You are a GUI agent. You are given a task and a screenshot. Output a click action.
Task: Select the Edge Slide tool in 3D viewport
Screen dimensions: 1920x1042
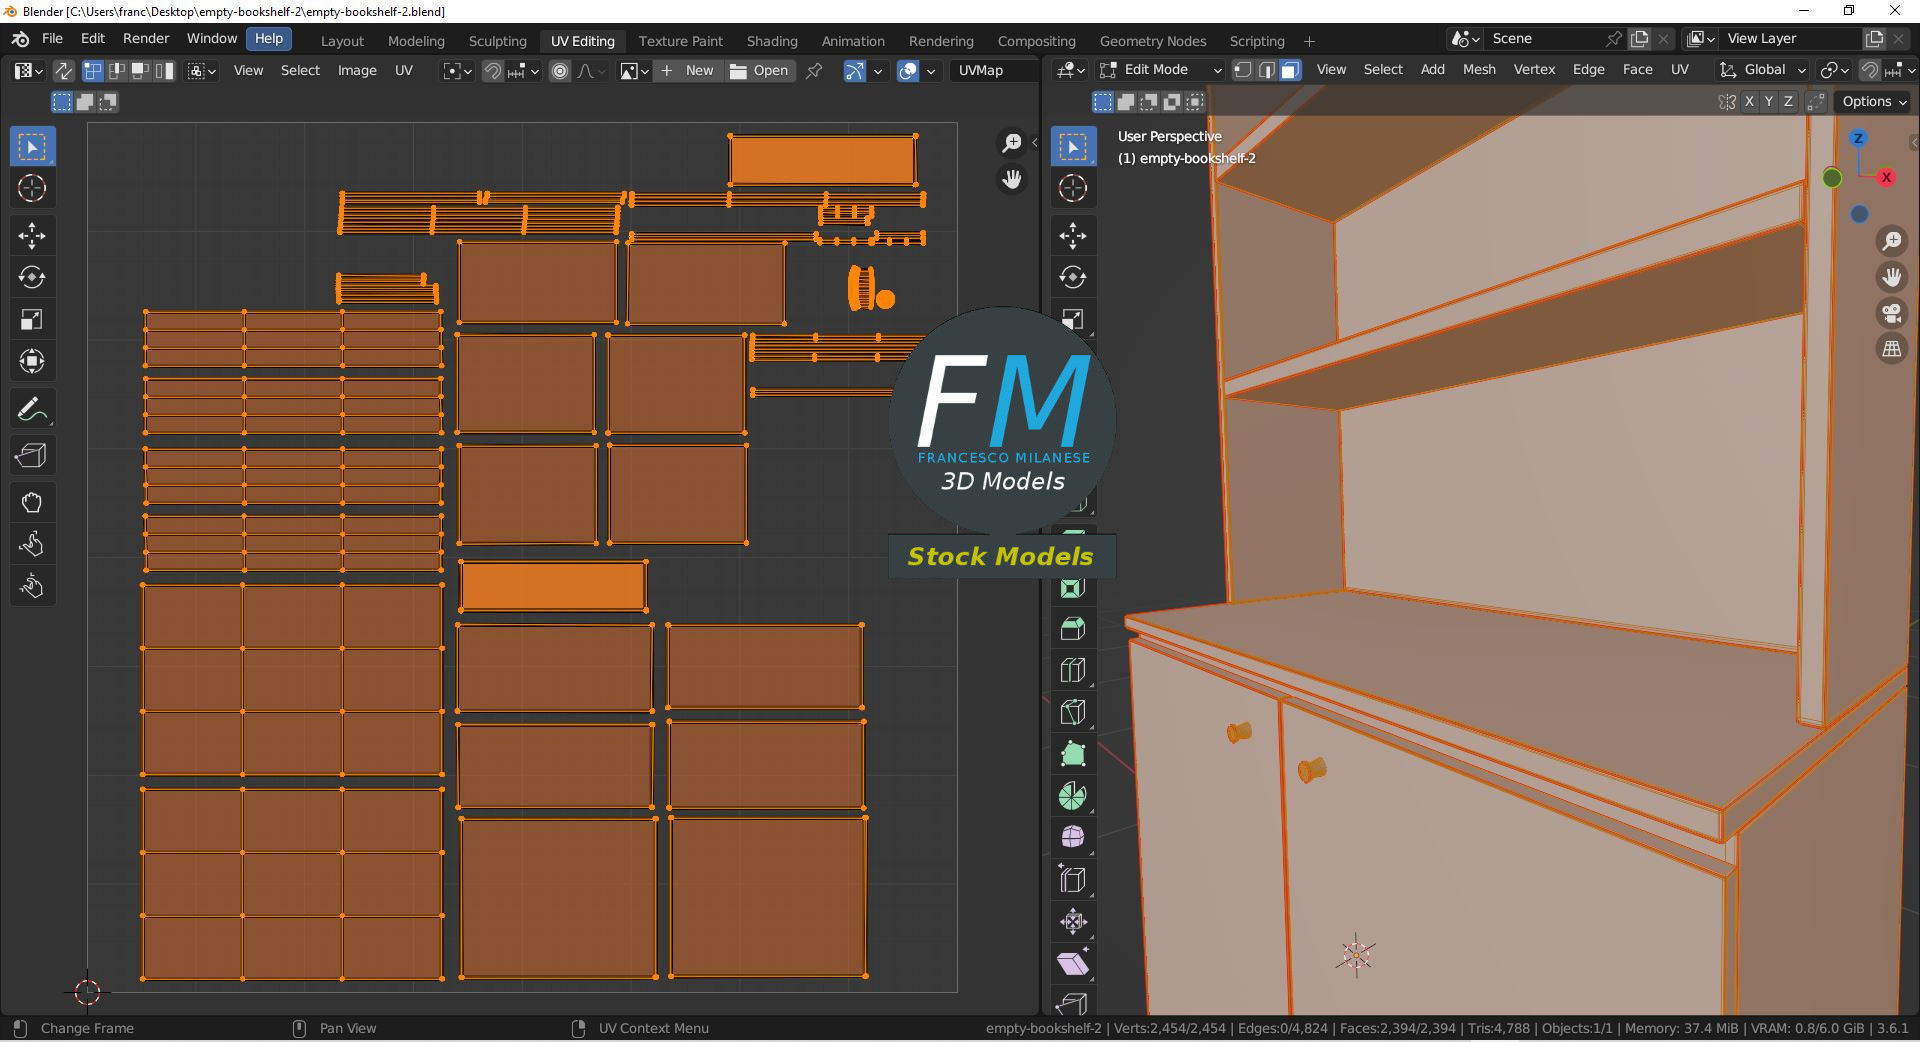[x=1073, y=880]
